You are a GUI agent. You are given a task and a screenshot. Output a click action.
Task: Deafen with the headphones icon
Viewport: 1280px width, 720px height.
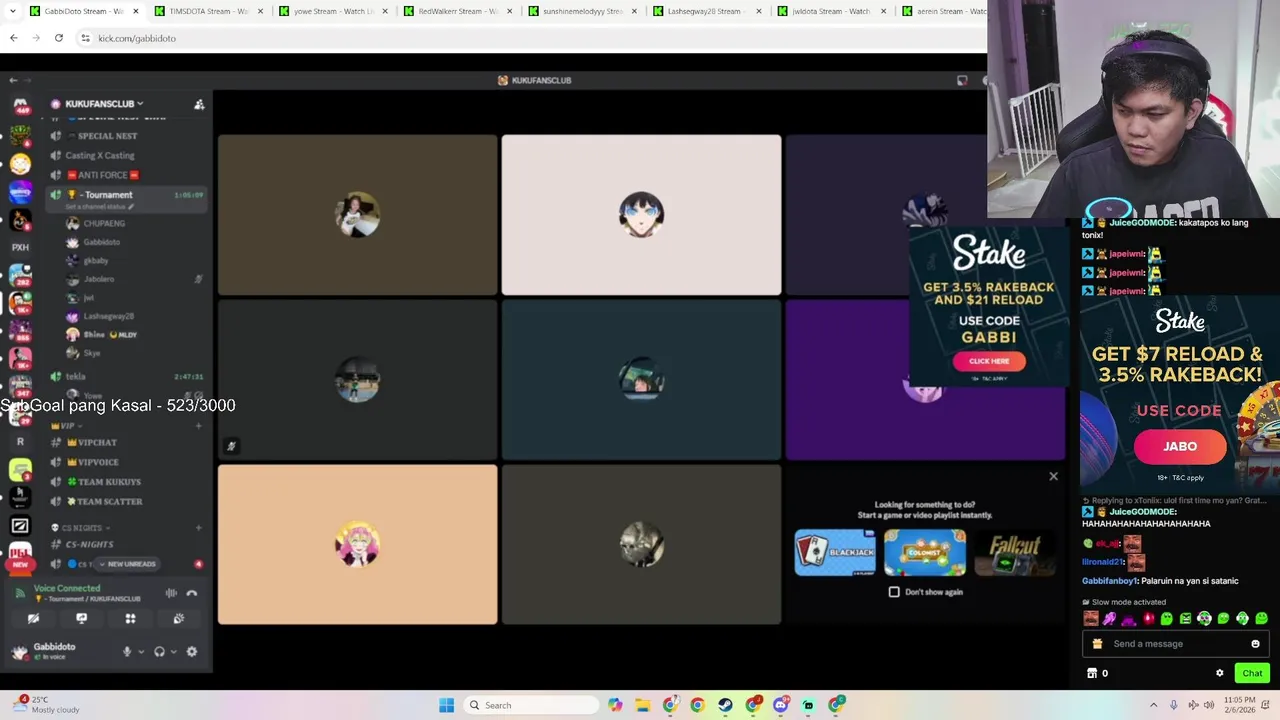tap(159, 651)
